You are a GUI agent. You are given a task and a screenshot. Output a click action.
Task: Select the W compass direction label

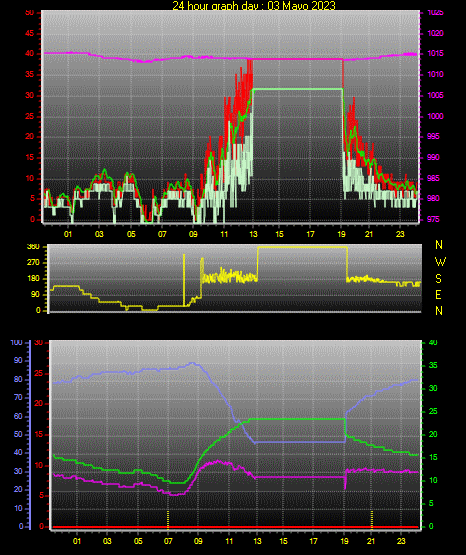click(x=440, y=262)
